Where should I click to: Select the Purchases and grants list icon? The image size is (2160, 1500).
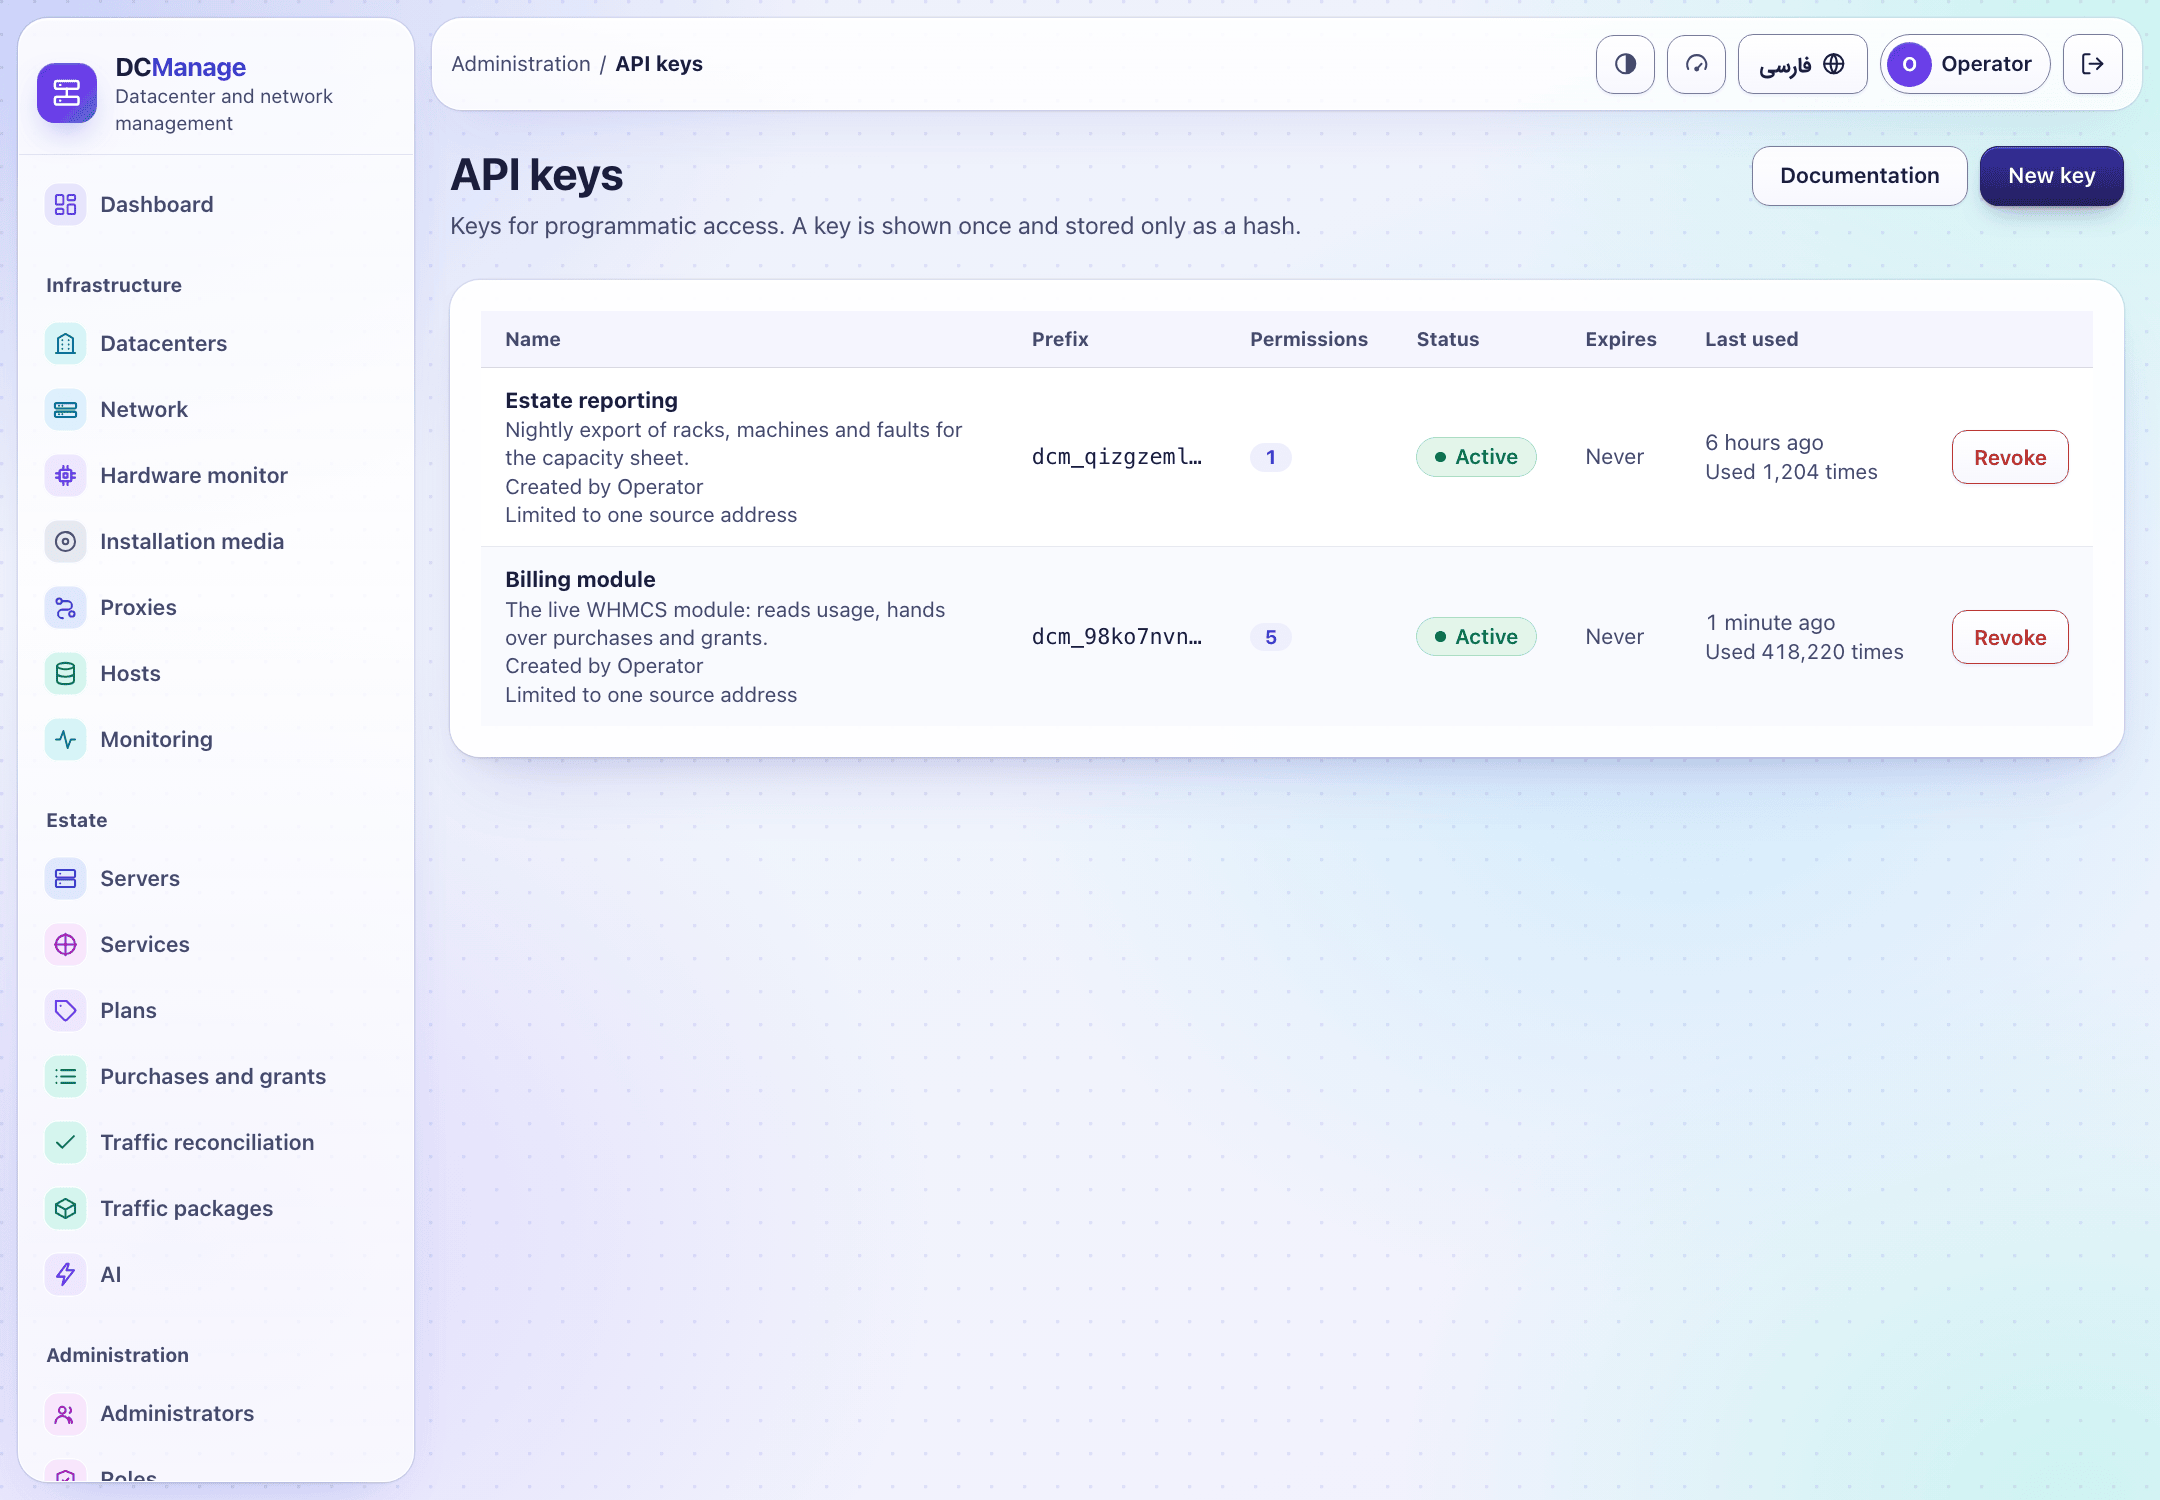pyautogui.click(x=66, y=1077)
